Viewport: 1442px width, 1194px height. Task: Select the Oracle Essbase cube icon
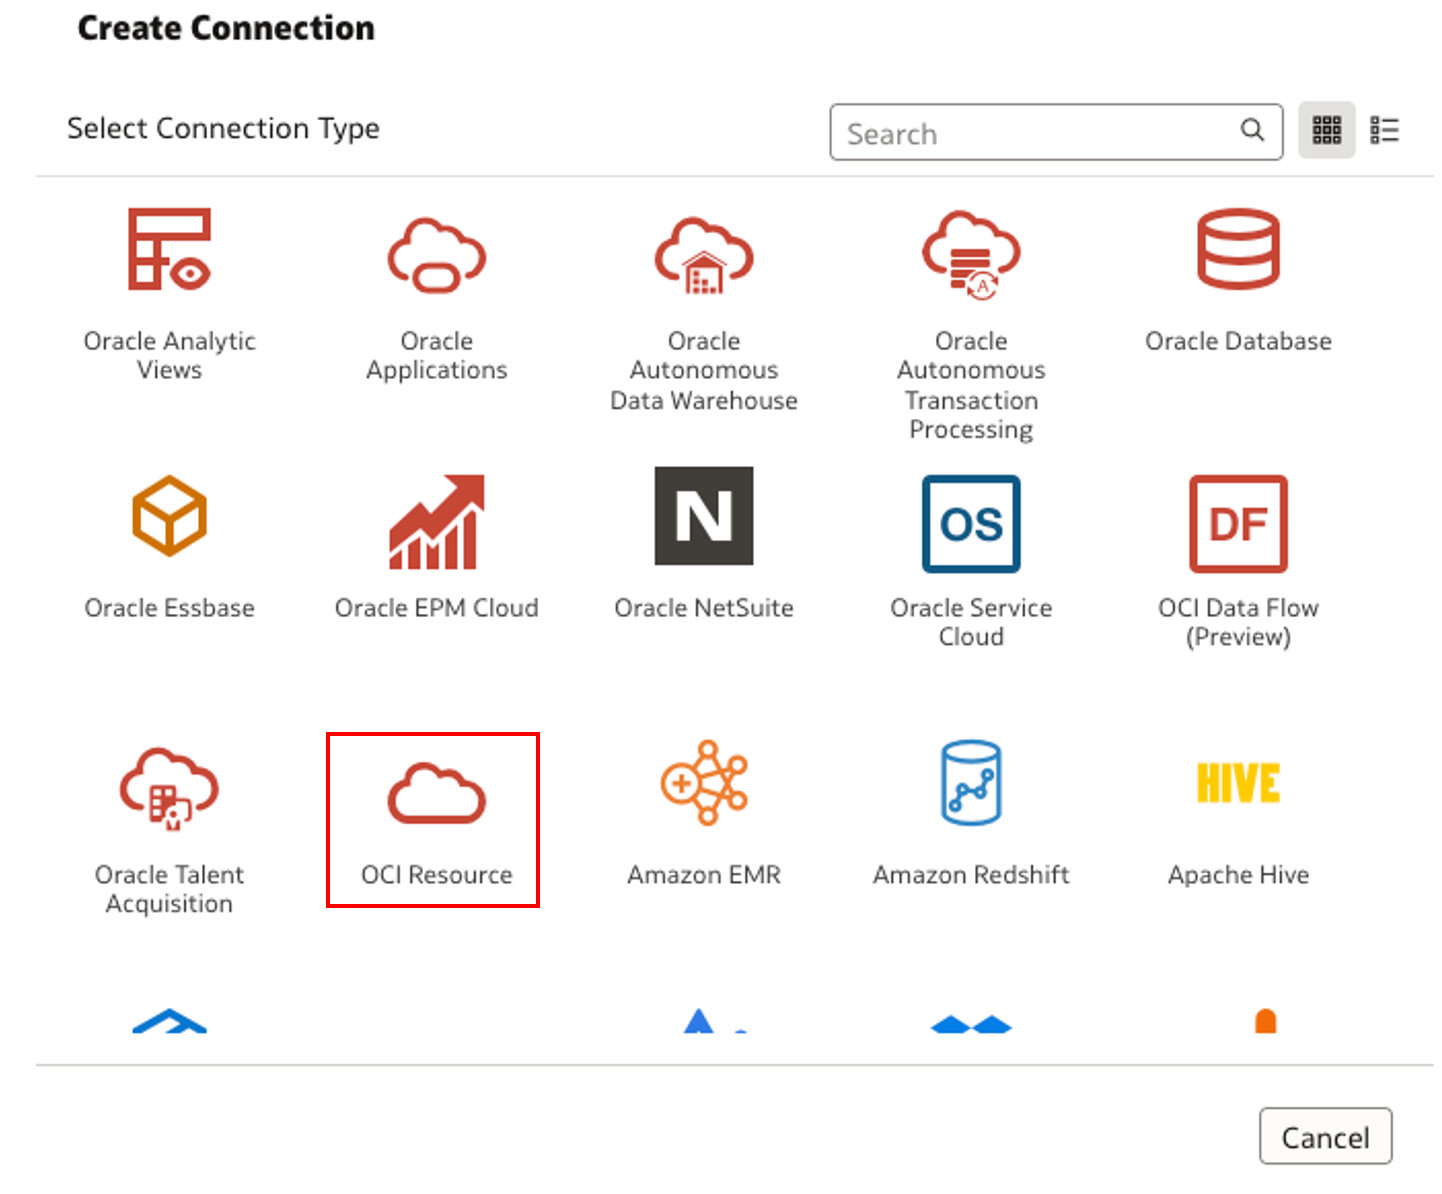(x=169, y=515)
